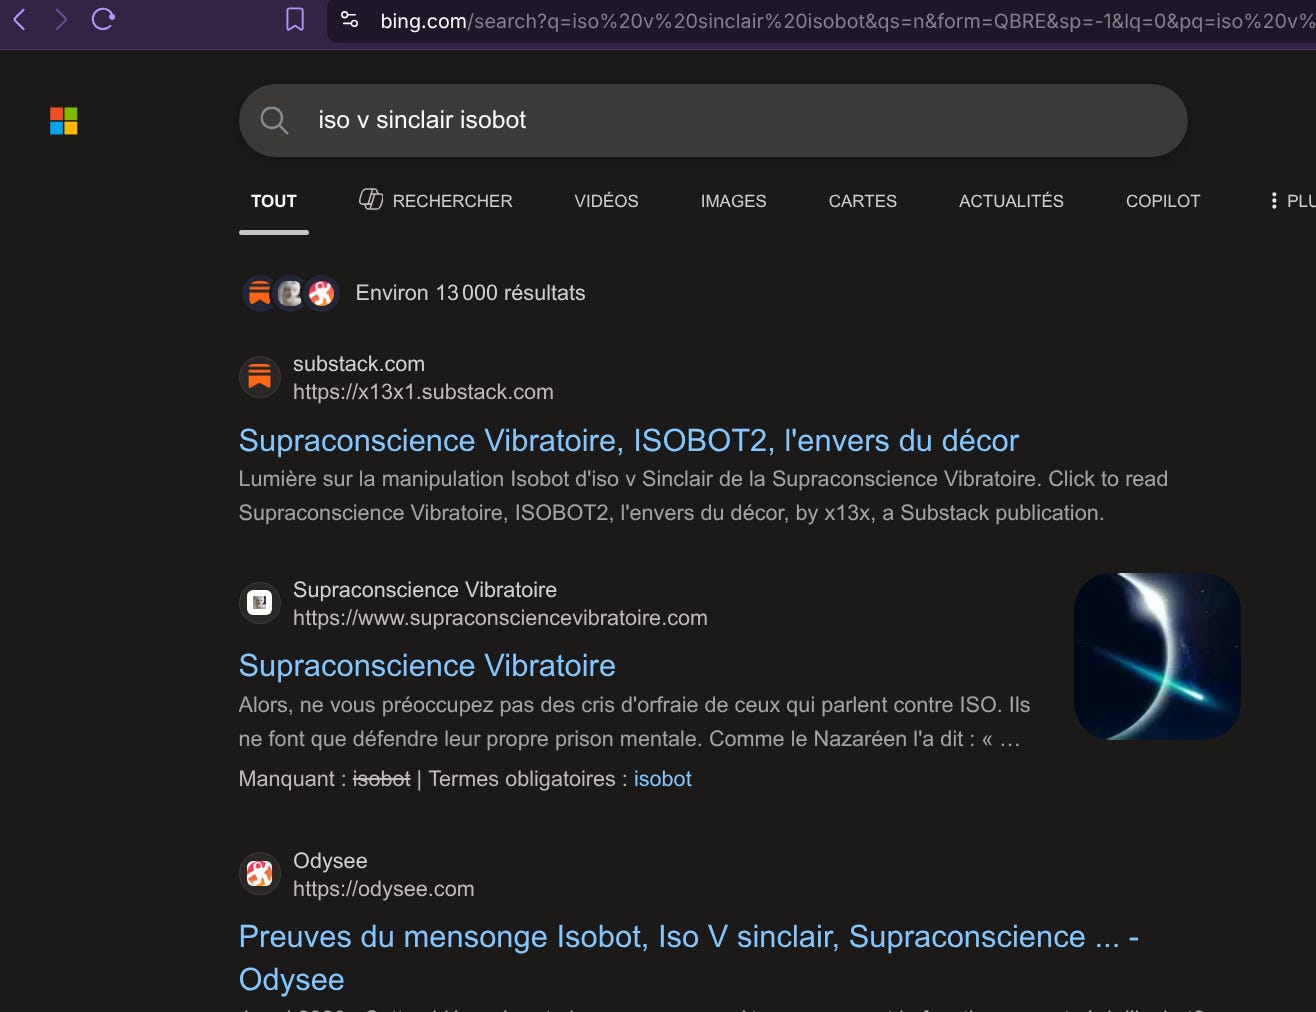
Task: Bookmark this page with bookmark icon
Action: [295, 19]
